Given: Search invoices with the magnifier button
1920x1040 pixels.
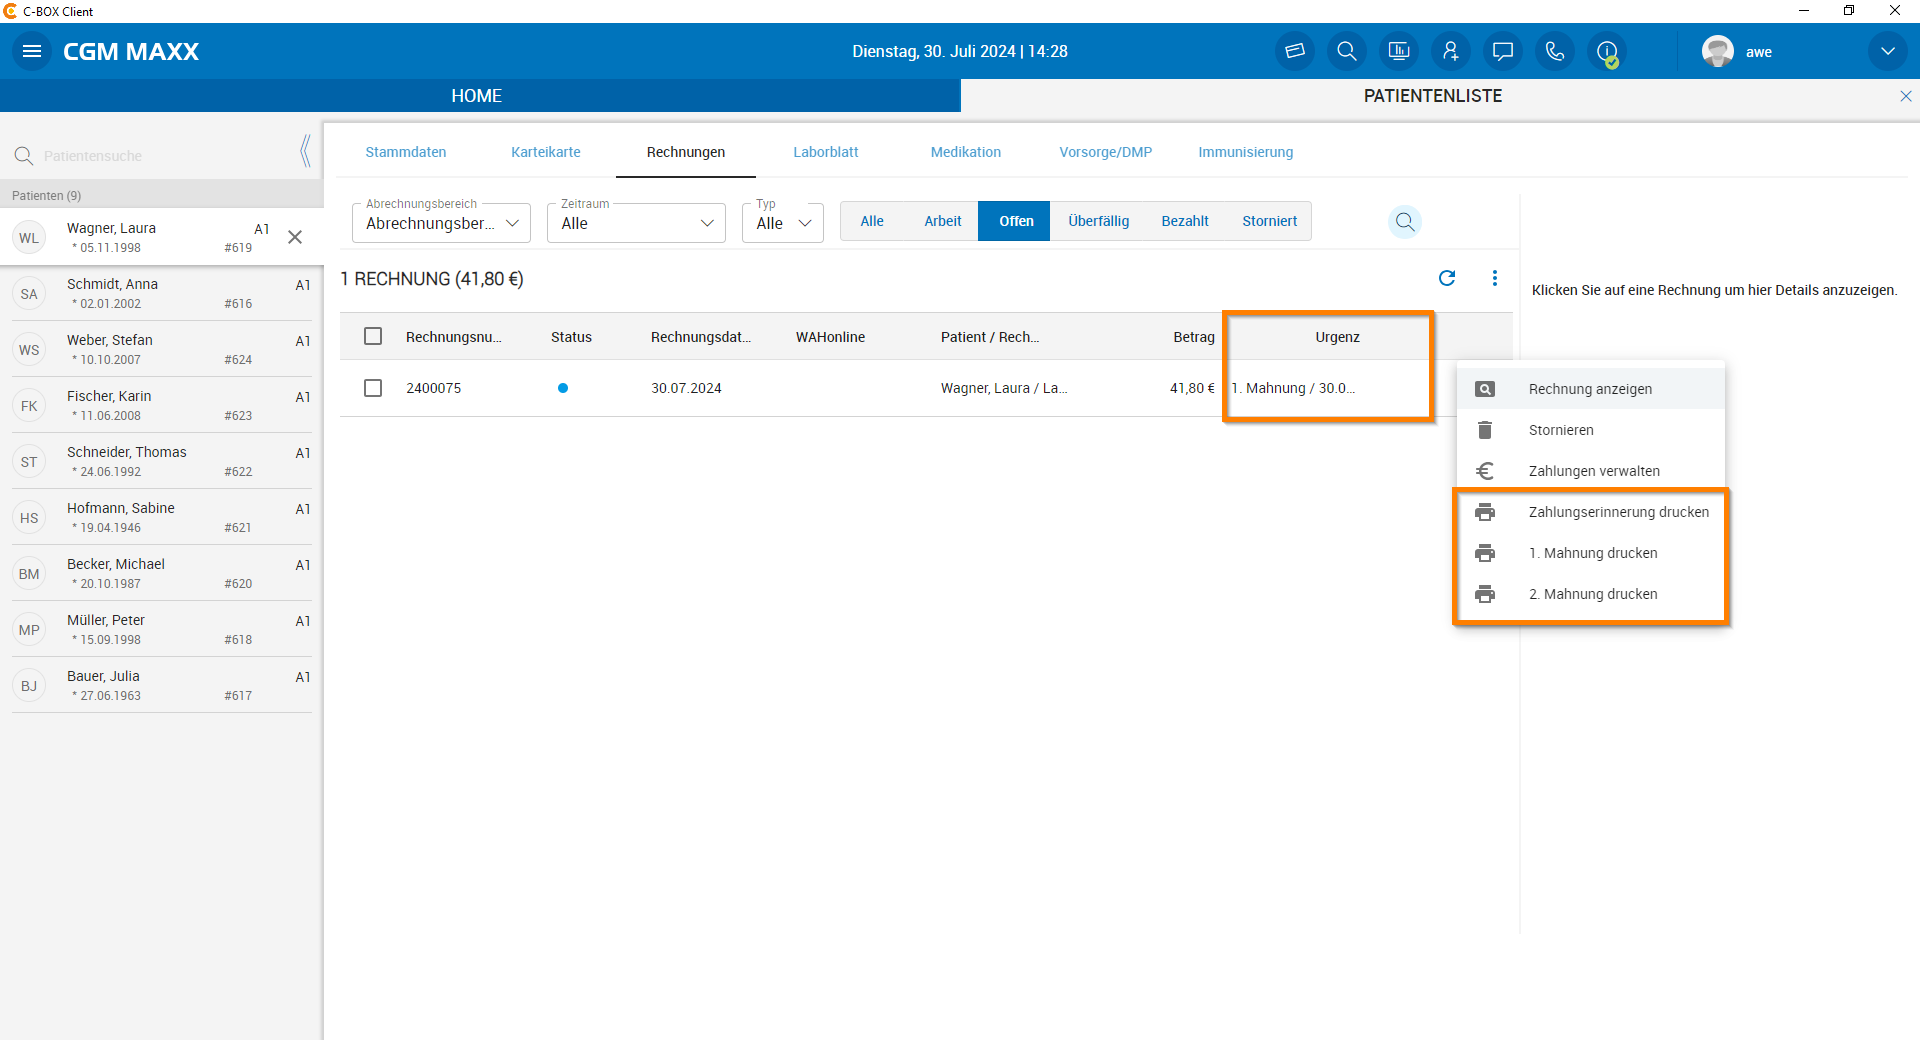Looking at the screenshot, I should point(1405,221).
